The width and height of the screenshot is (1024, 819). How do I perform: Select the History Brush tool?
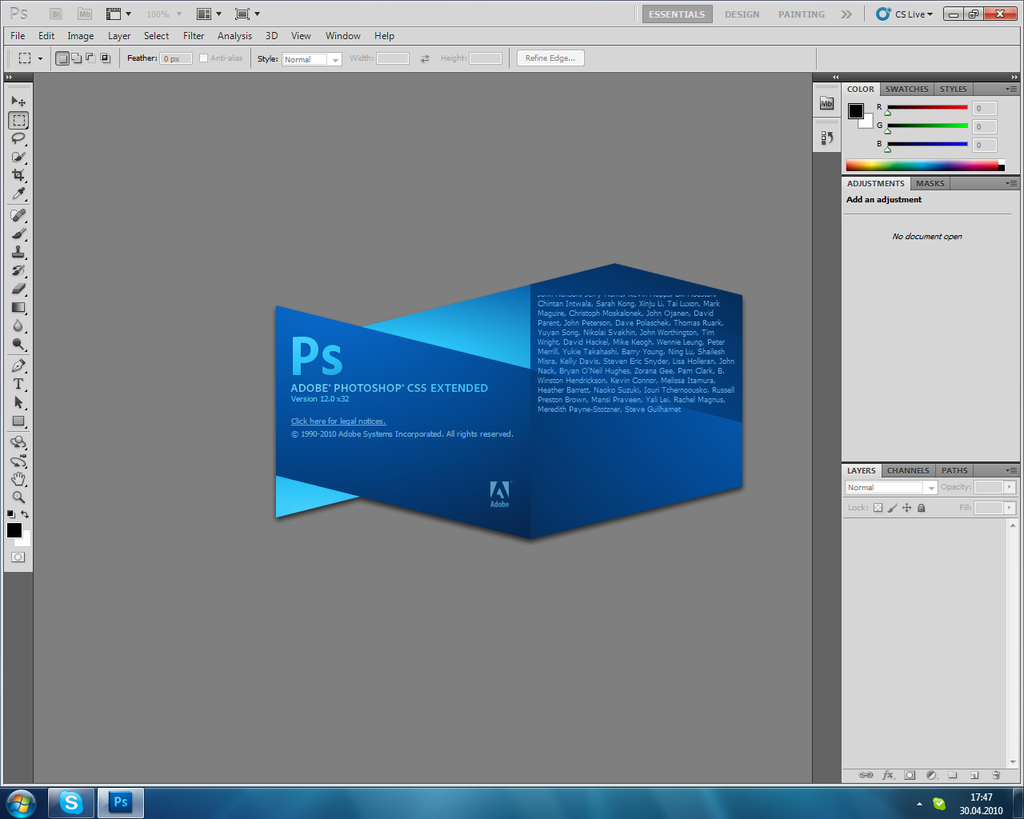tap(18, 270)
